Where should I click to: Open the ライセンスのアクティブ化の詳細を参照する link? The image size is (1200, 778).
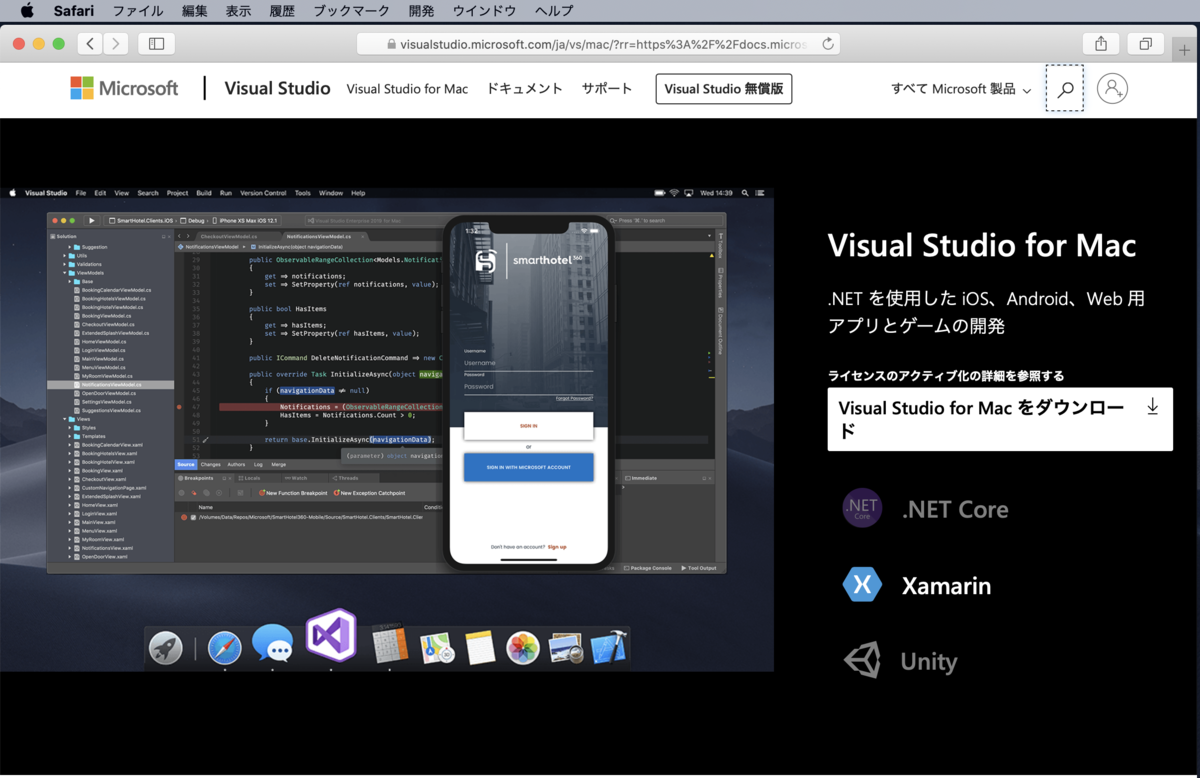click(946, 376)
